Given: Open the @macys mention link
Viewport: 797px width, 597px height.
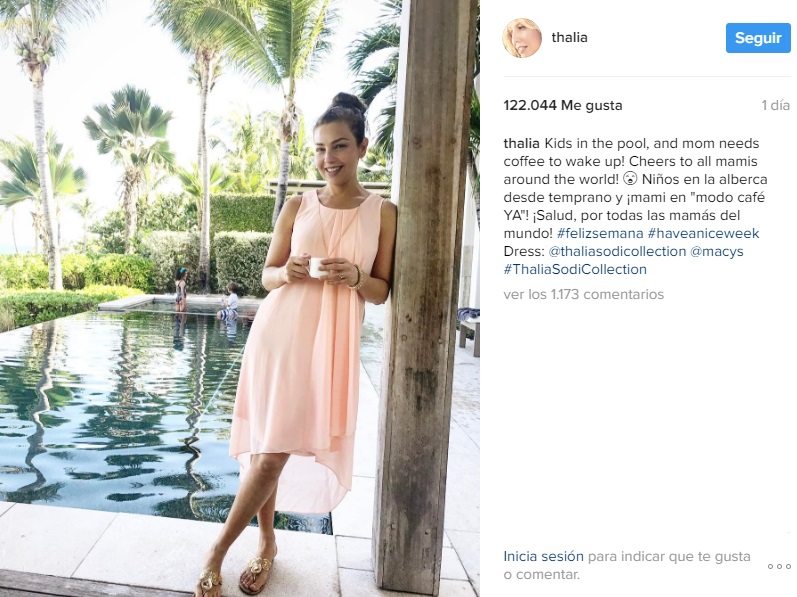Looking at the screenshot, I should point(716,252).
